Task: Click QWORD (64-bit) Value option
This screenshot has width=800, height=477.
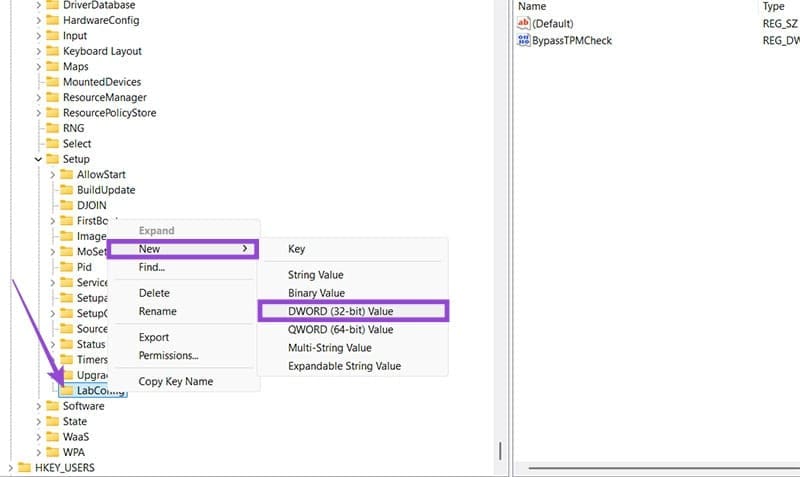Action: 340,329
